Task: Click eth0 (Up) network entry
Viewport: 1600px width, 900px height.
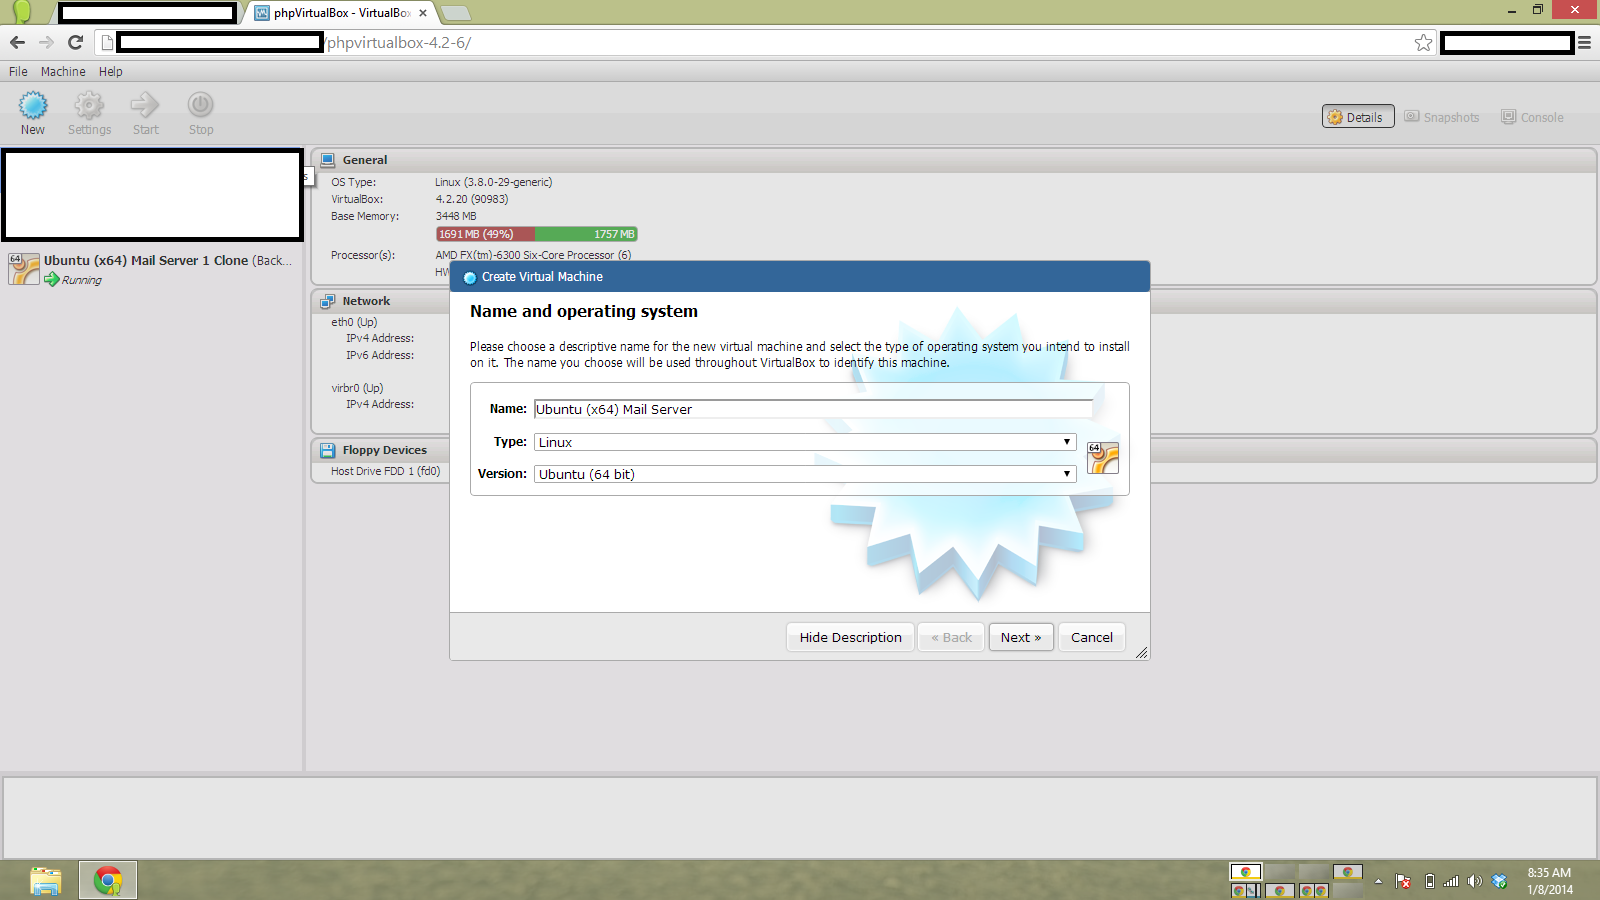Action: (x=354, y=322)
